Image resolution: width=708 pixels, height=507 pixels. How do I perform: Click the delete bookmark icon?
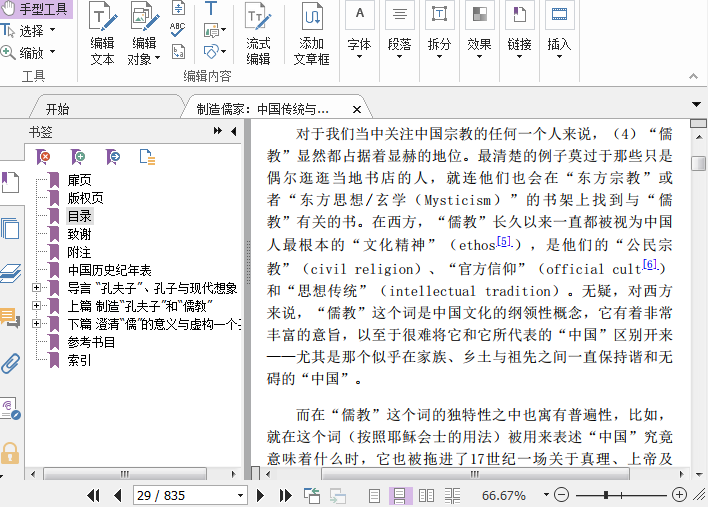pos(43,157)
